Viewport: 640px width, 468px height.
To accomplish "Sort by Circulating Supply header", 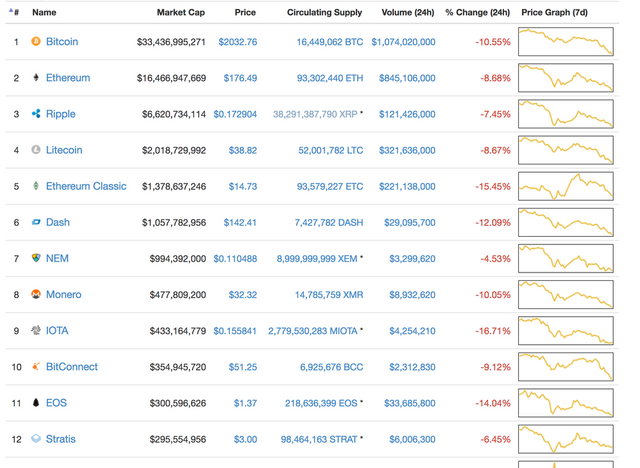I will pos(324,12).
